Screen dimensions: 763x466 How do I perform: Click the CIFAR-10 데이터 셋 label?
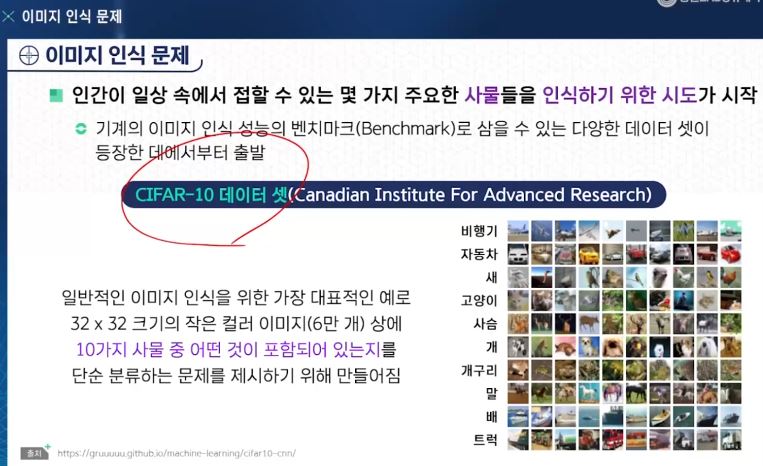(211, 195)
